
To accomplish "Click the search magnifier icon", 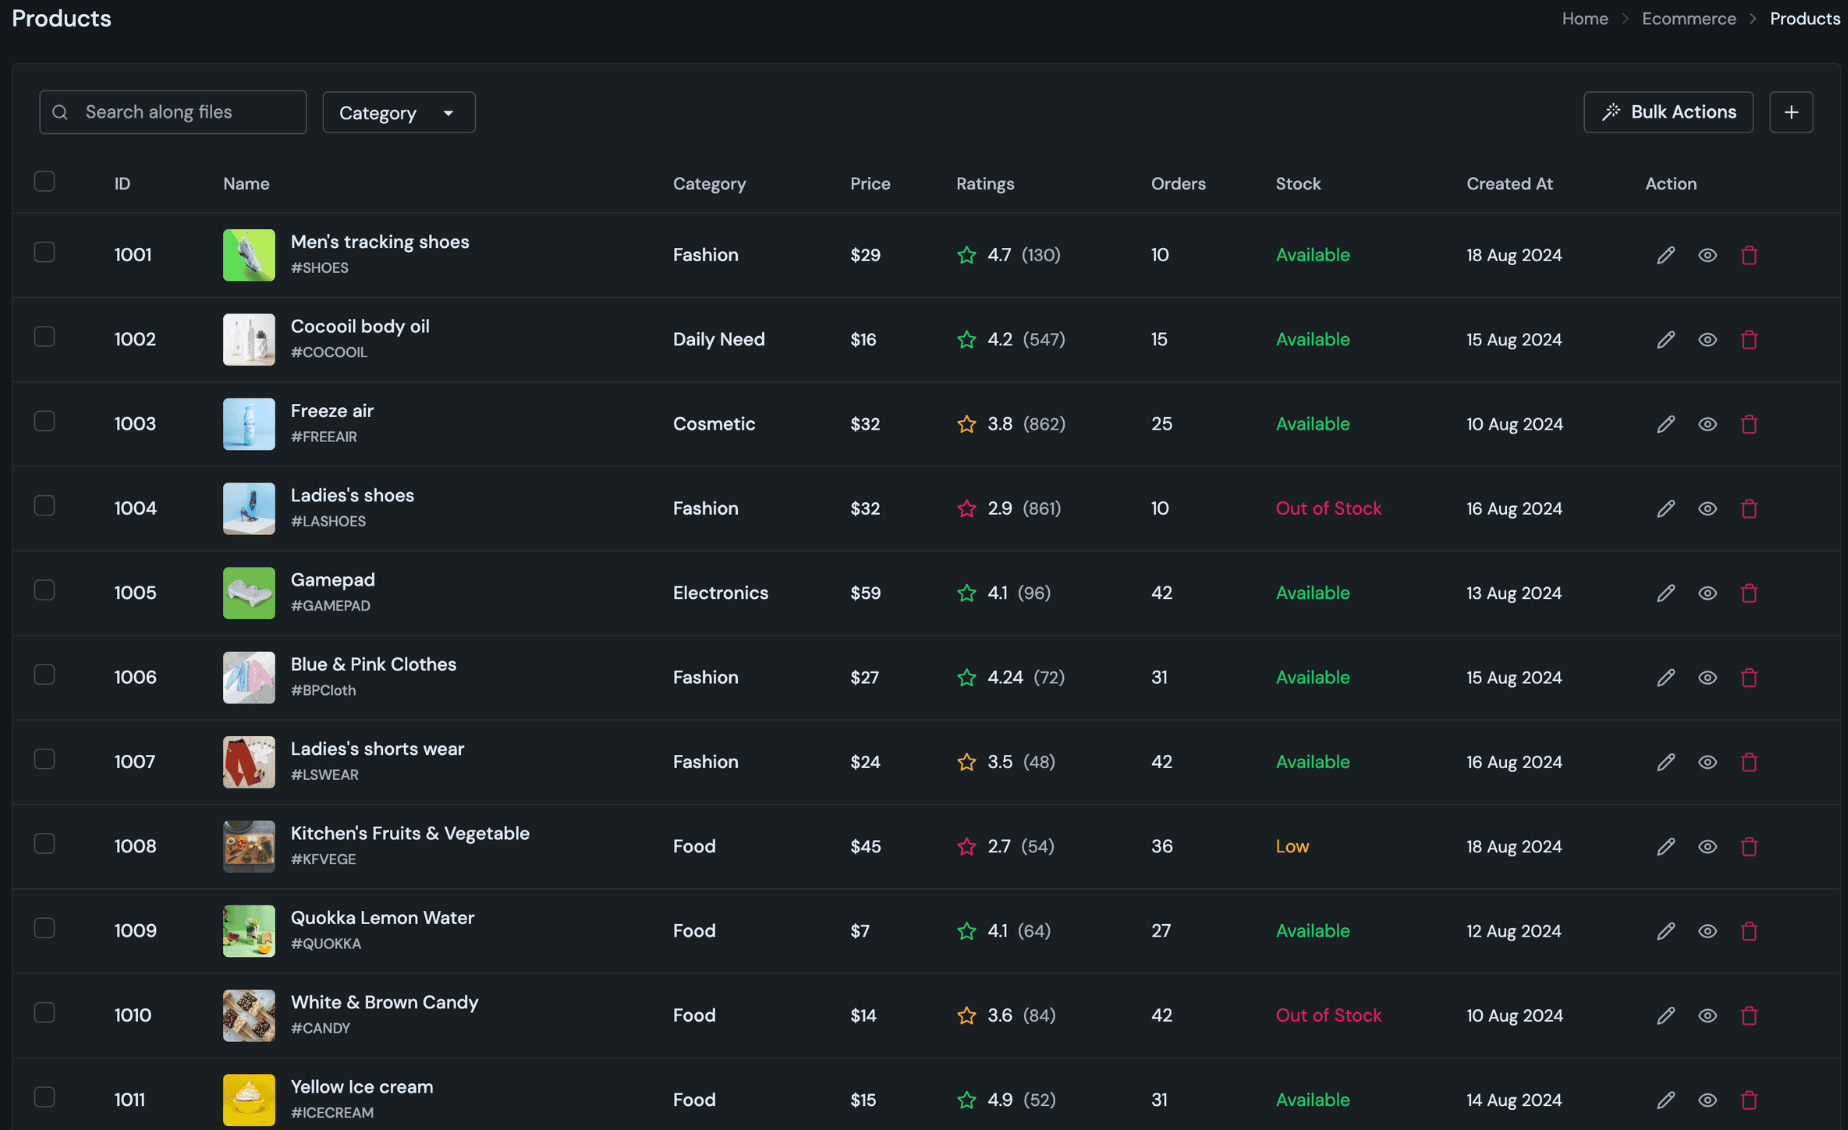I will click(x=60, y=112).
